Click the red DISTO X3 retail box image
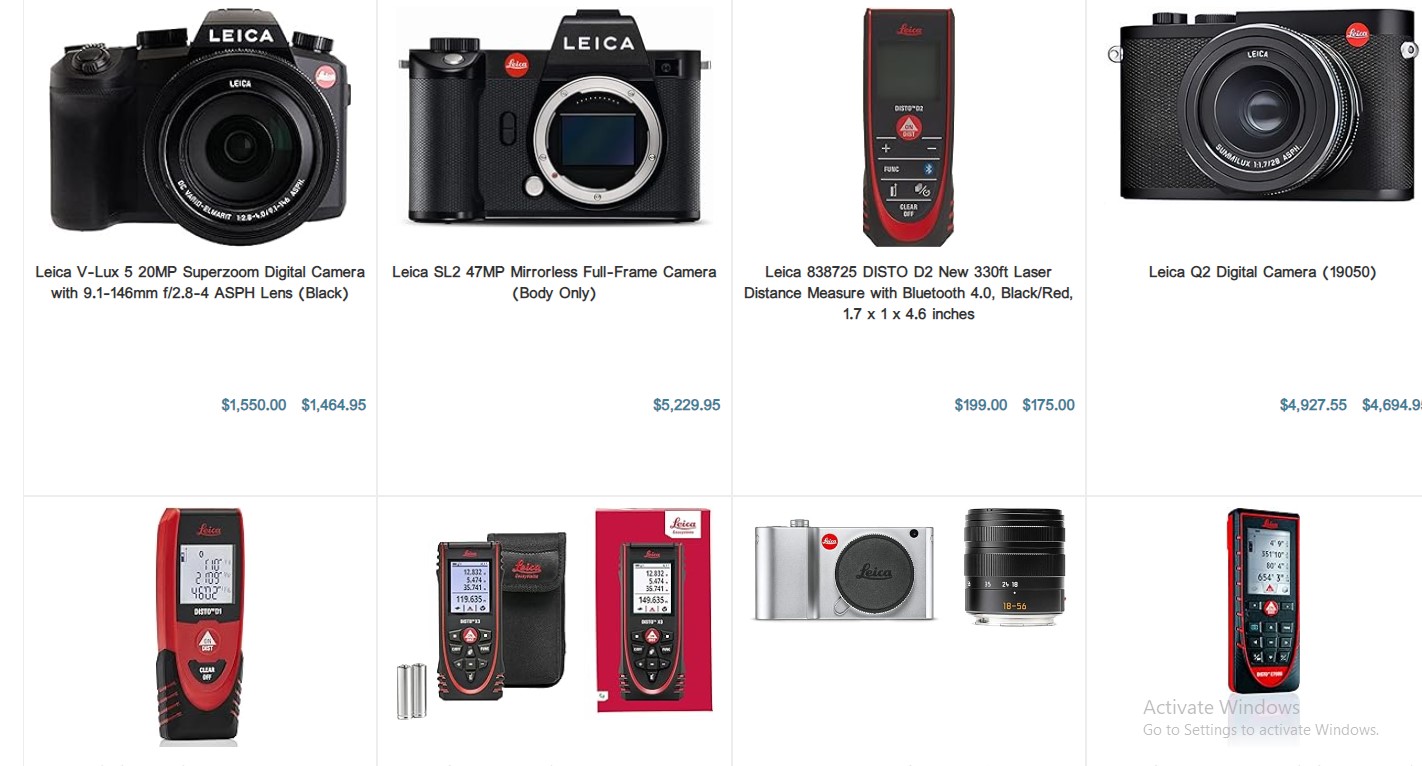1422x766 pixels. 654,610
